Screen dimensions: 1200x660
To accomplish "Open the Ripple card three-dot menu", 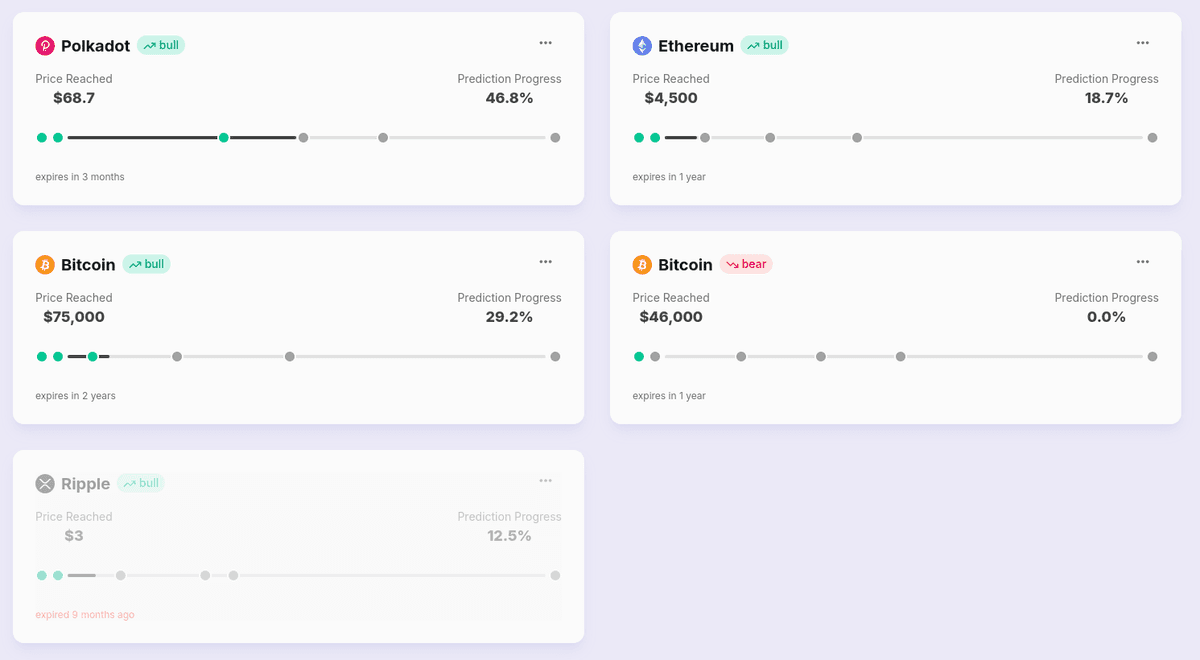I will [545, 481].
